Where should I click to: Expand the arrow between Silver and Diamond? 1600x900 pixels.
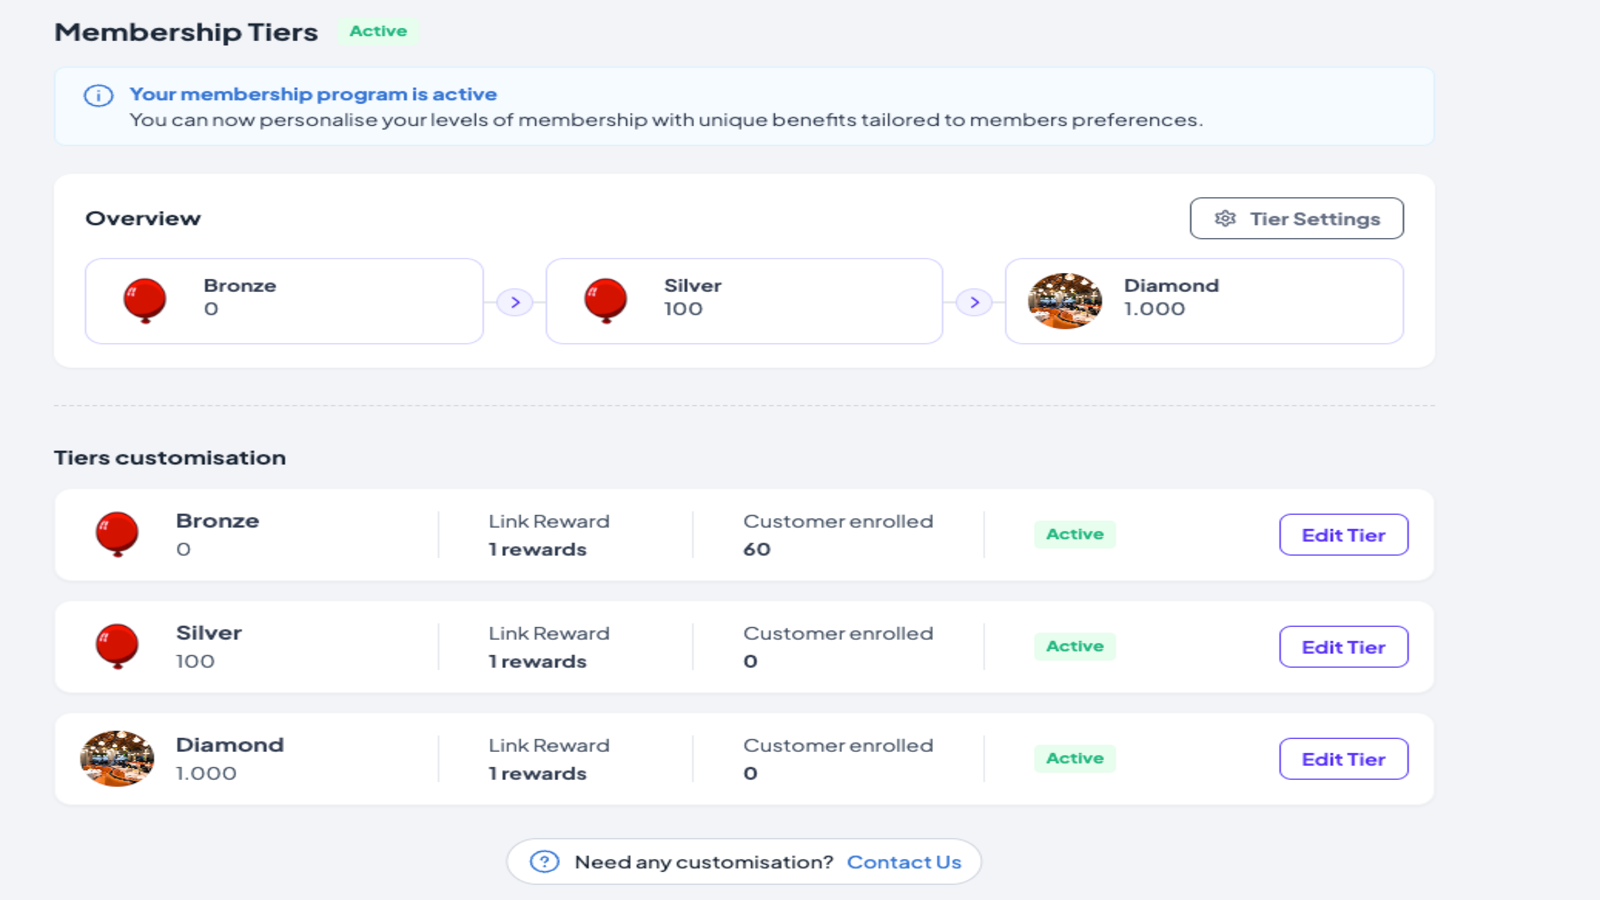click(974, 301)
